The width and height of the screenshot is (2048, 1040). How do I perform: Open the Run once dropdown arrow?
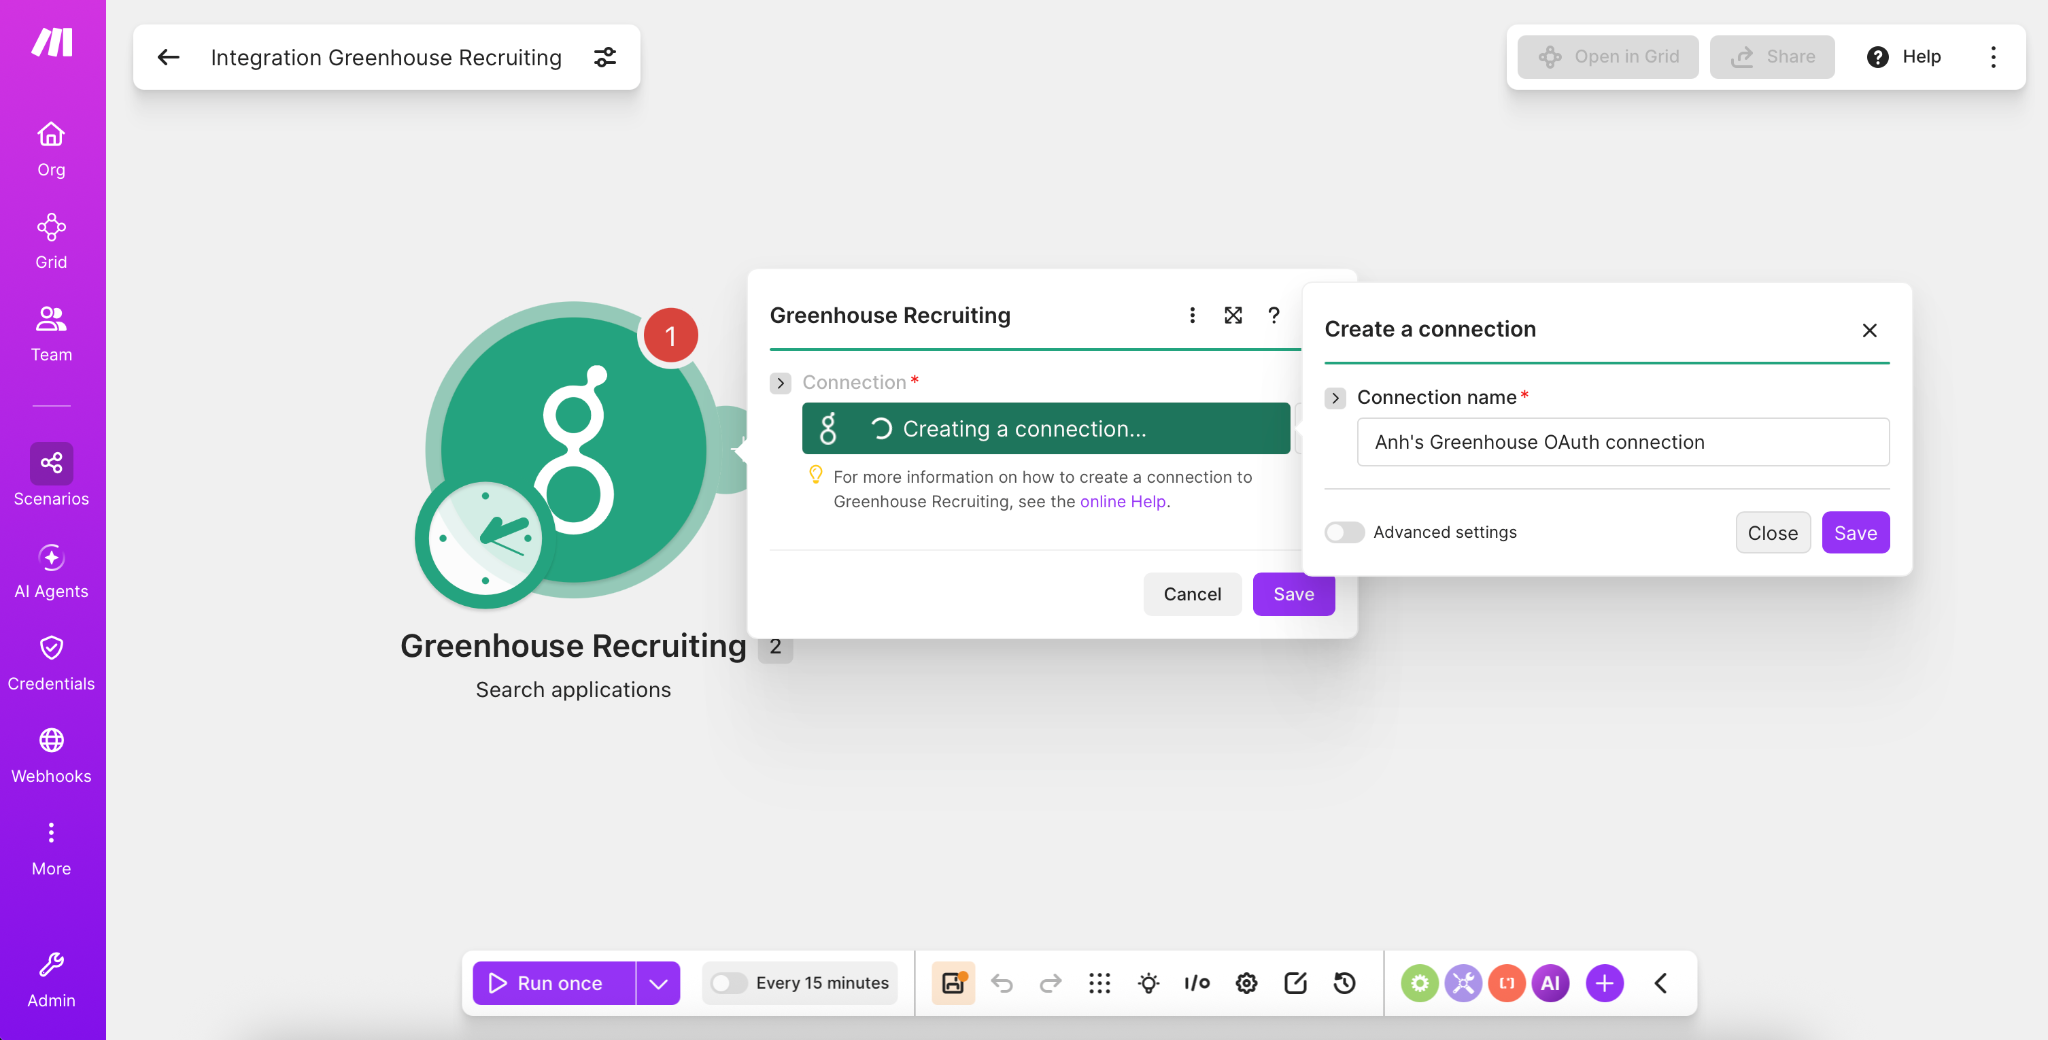pyautogui.click(x=658, y=983)
